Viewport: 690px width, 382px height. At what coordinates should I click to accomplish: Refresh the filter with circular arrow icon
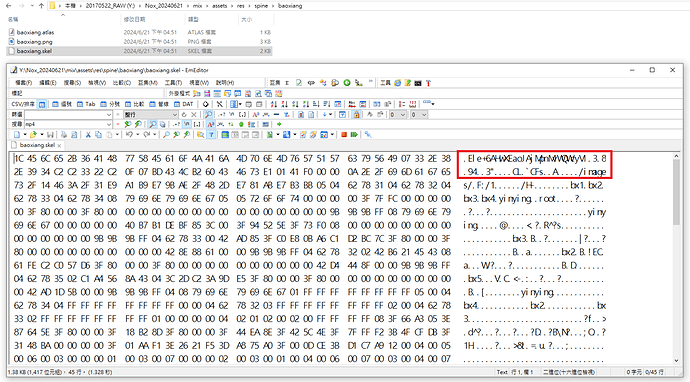[x=184, y=114]
